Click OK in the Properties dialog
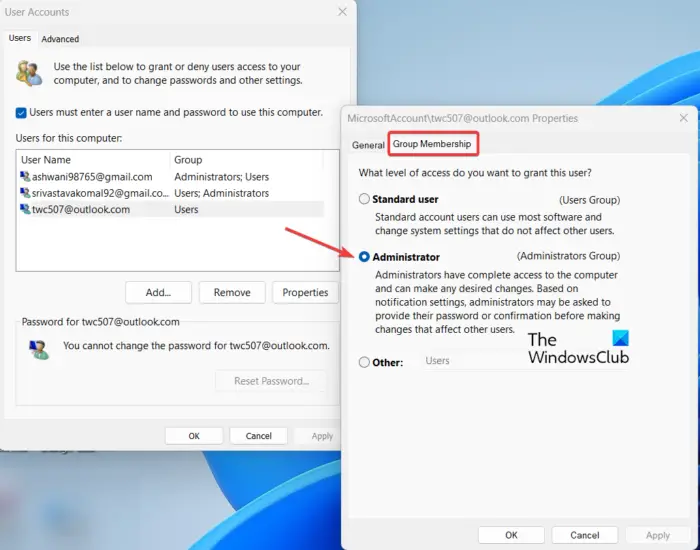This screenshot has width=700, height=550. (511, 535)
